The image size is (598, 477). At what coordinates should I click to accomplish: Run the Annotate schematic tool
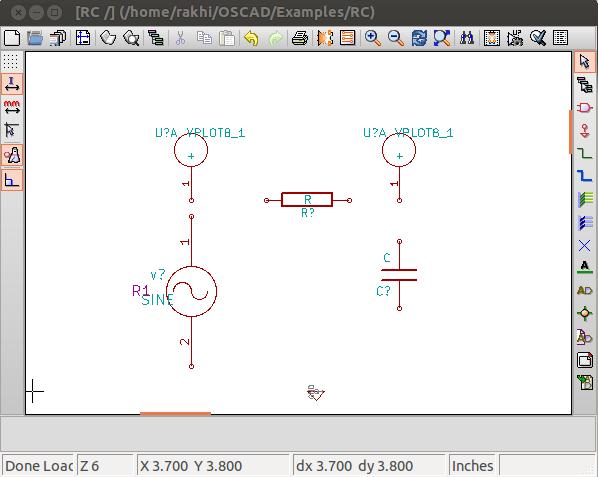coord(515,38)
